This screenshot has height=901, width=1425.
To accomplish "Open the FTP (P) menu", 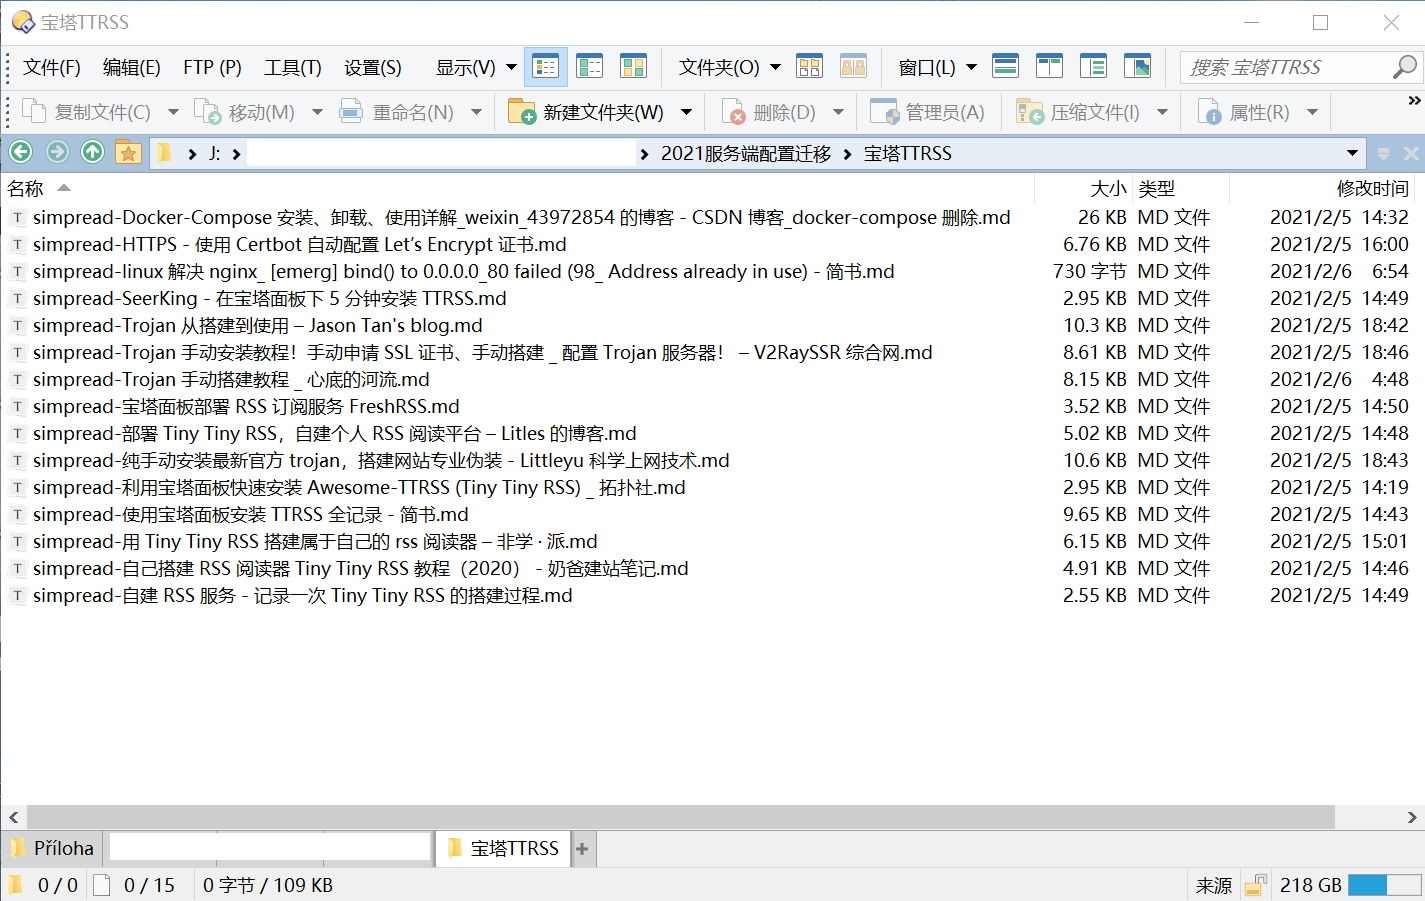I will (212, 67).
